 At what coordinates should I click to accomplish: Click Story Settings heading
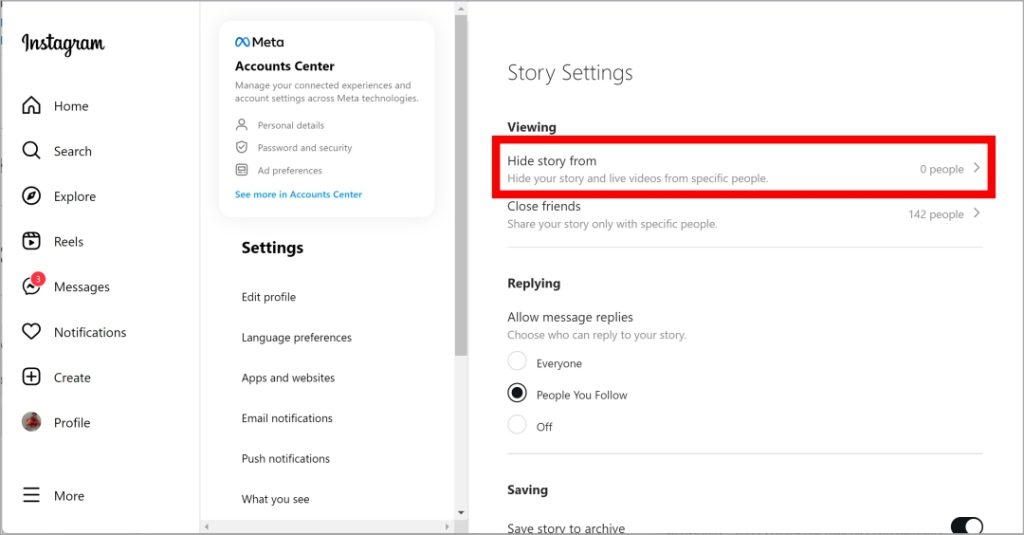pyautogui.click(x=570, y=73)
